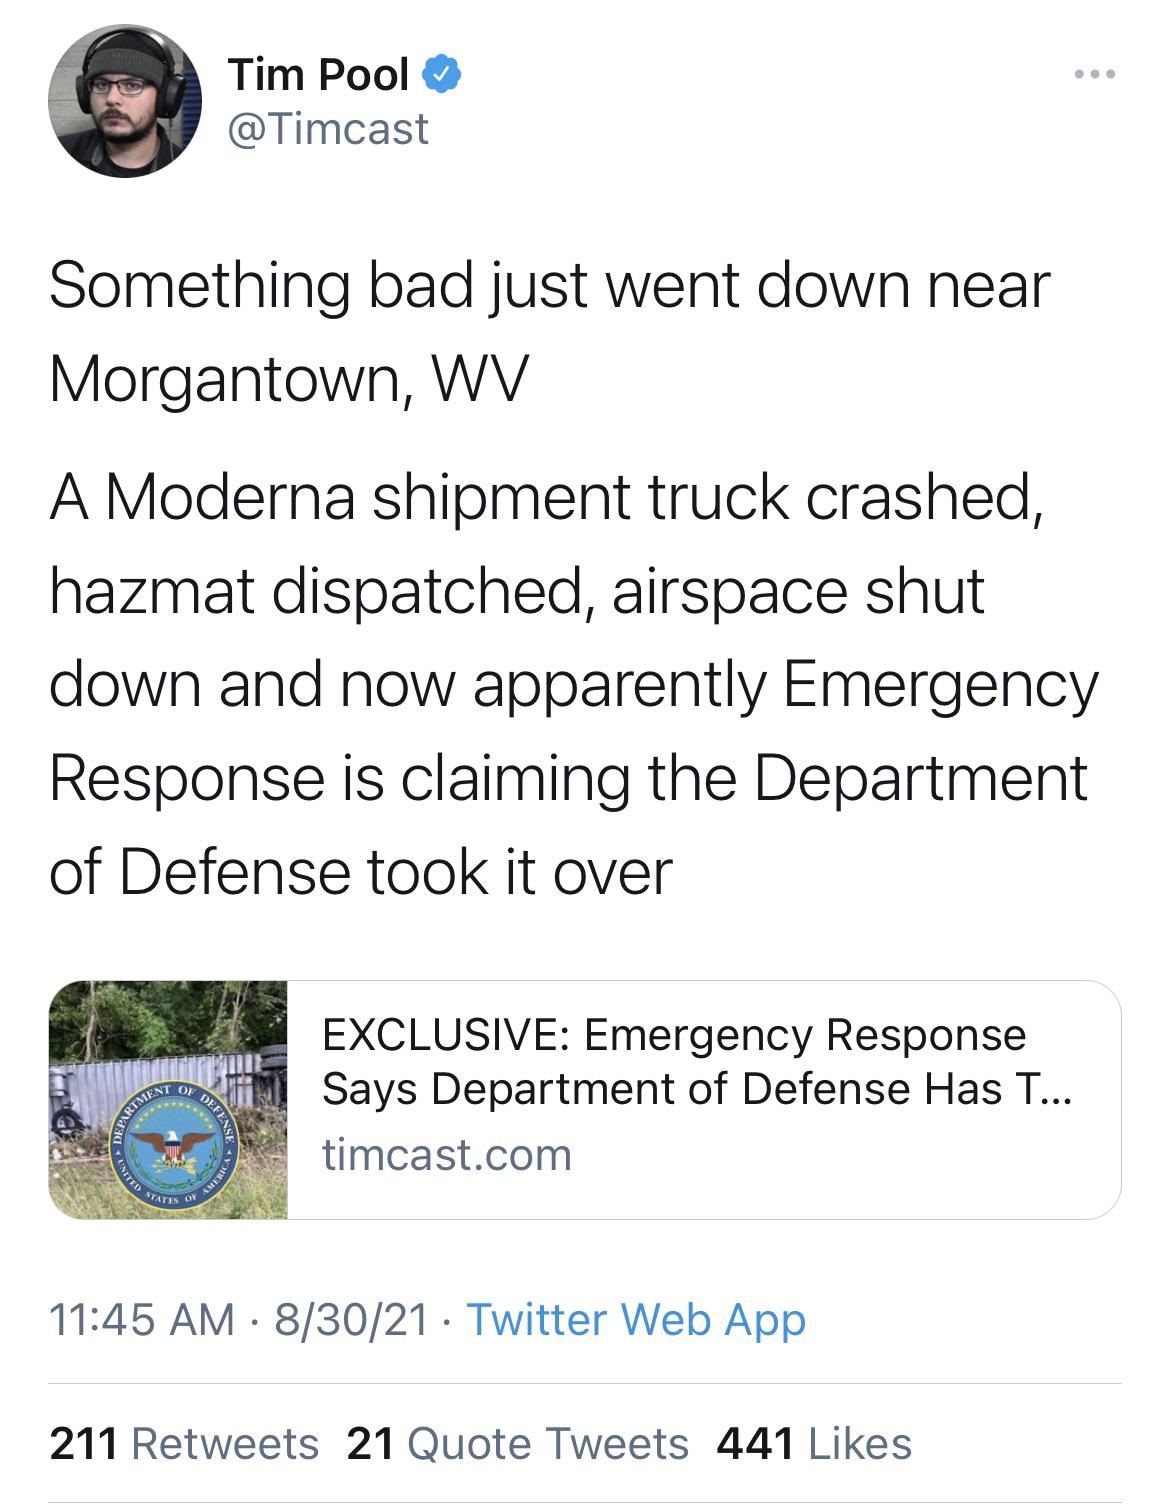Screen dimensions: 1170x1507
Task: Open the three-dot tweet options menu
Action: (x=1095, y=74)
